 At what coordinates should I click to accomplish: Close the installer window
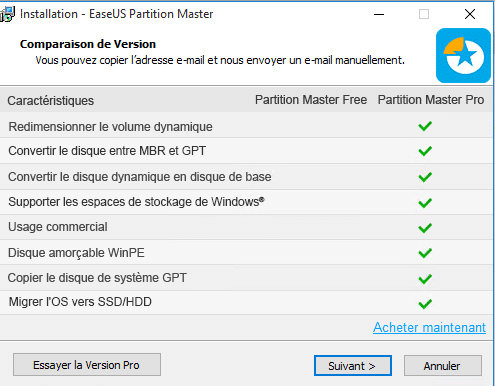coord(470,14)
